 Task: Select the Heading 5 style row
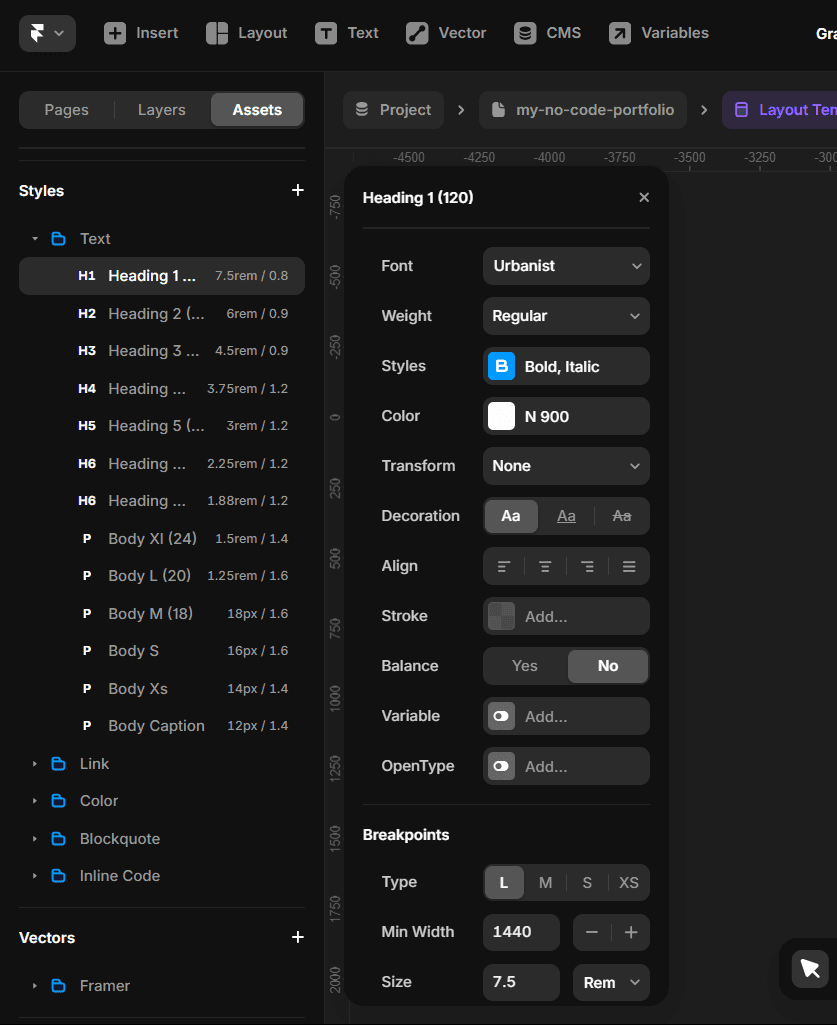click(162, 426)
